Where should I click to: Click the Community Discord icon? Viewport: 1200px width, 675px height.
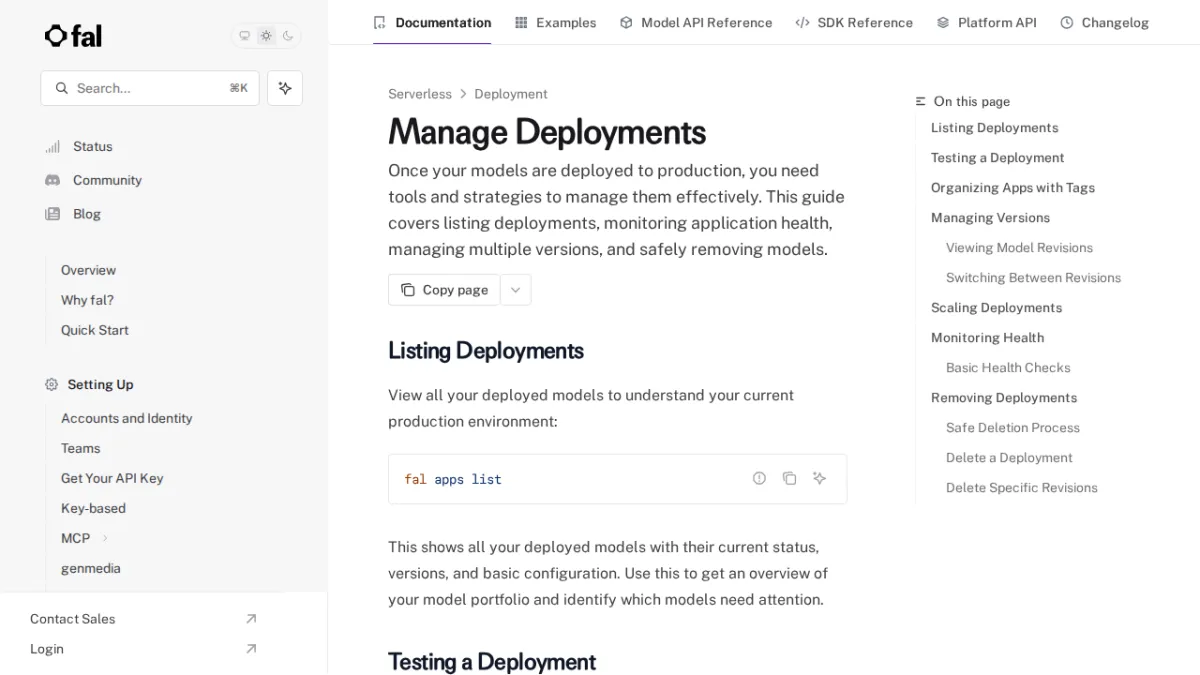pos(52,180)
